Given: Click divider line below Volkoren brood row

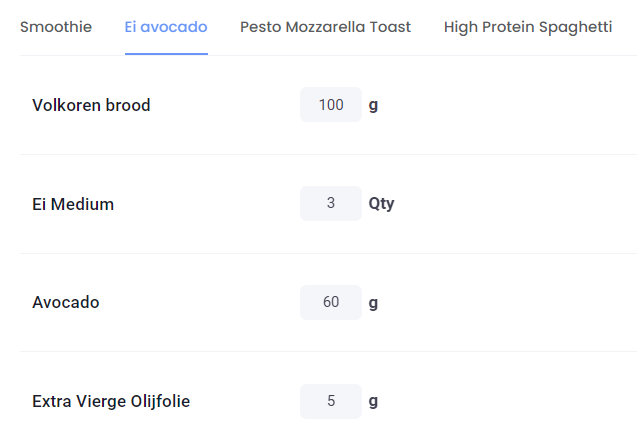Looking at the screenshot, I should pyautogui.click(x=328, y=154).
